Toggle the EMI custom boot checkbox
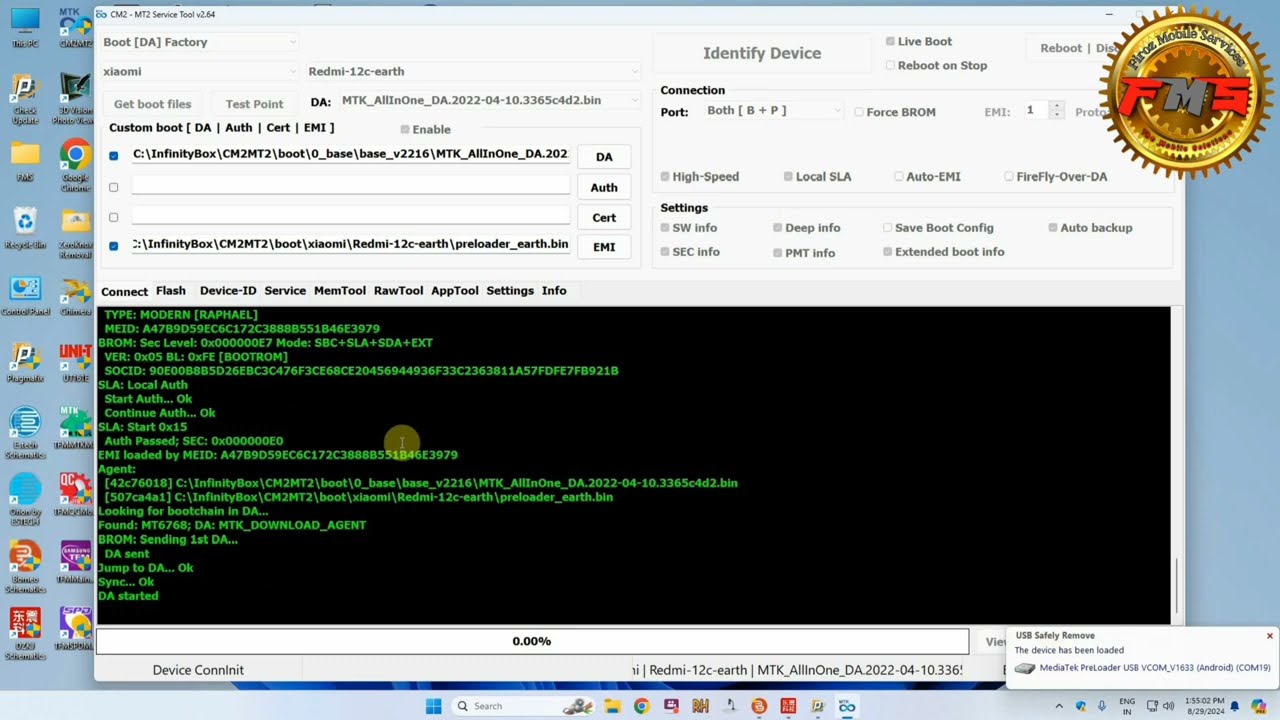 (113, 246)
